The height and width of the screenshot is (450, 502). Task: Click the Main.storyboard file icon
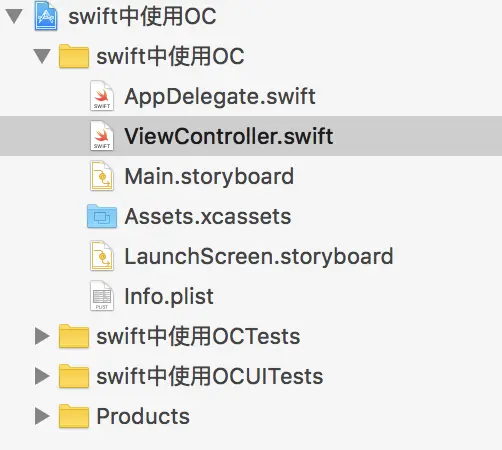[x=102, y=176]
